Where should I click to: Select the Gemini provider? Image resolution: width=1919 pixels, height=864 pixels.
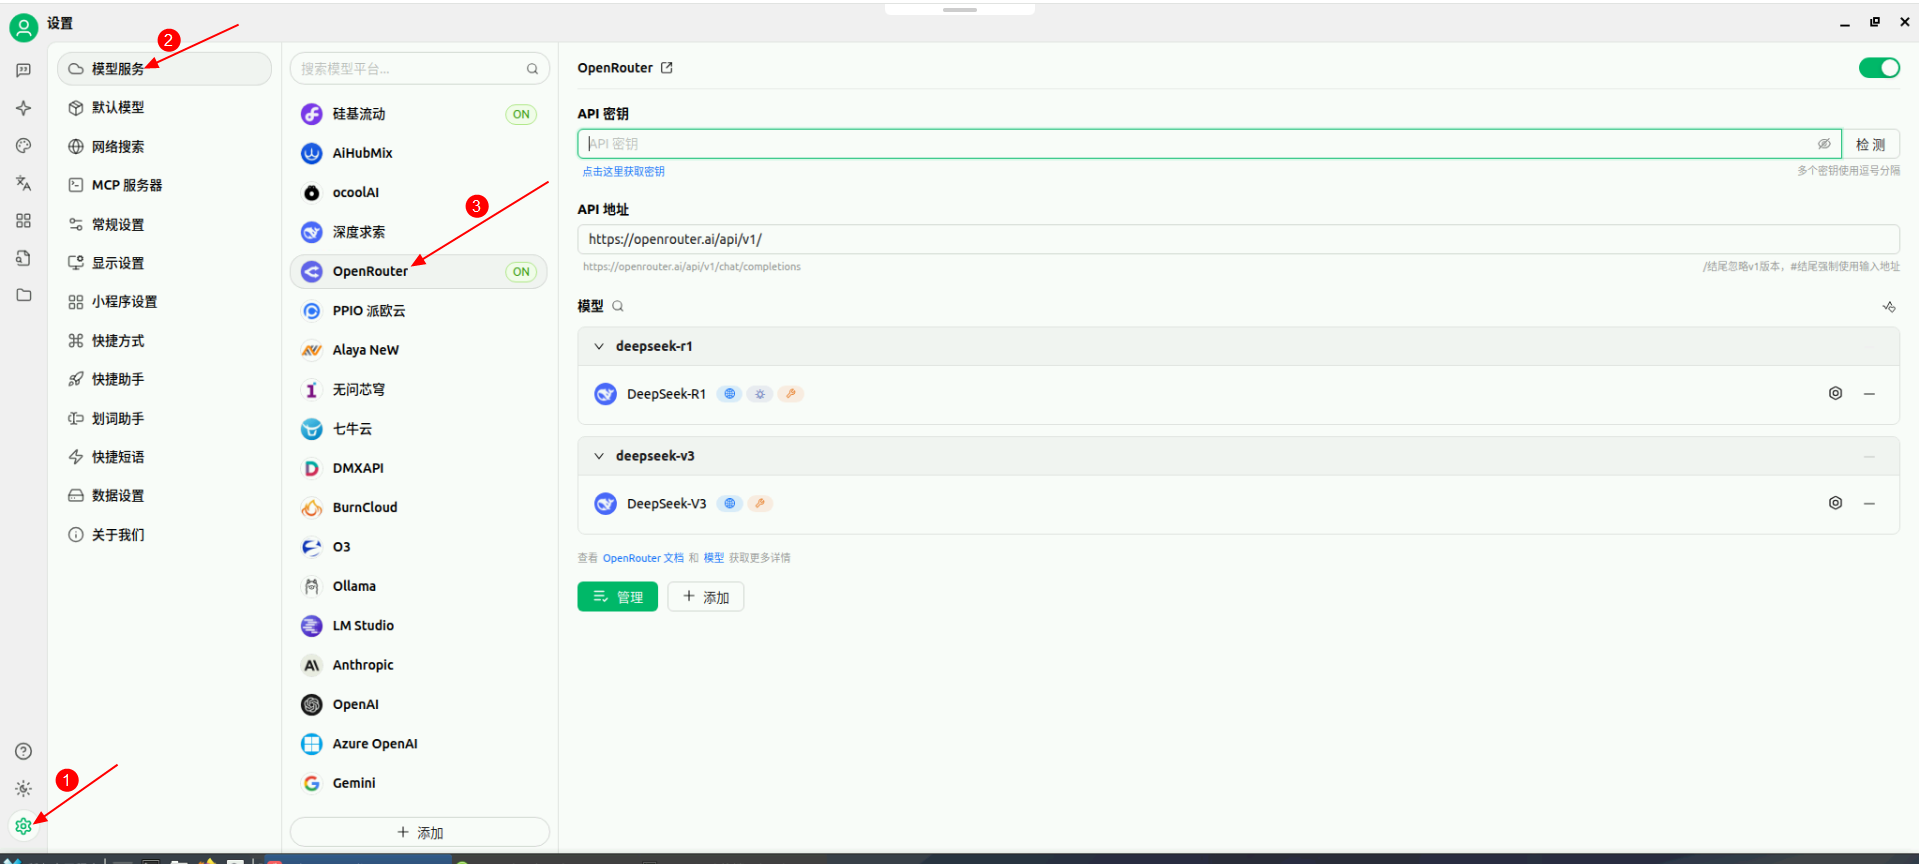tap(419, 783)
